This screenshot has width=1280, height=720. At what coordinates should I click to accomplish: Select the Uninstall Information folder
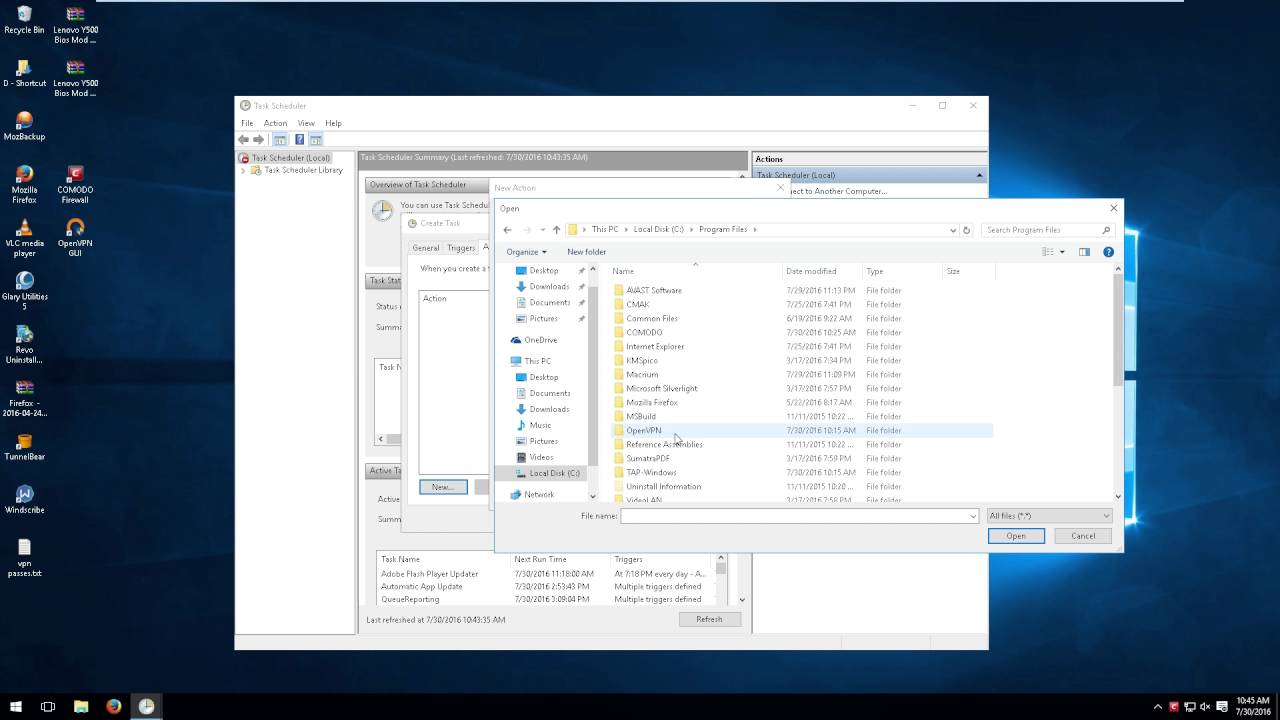(663, 486)
